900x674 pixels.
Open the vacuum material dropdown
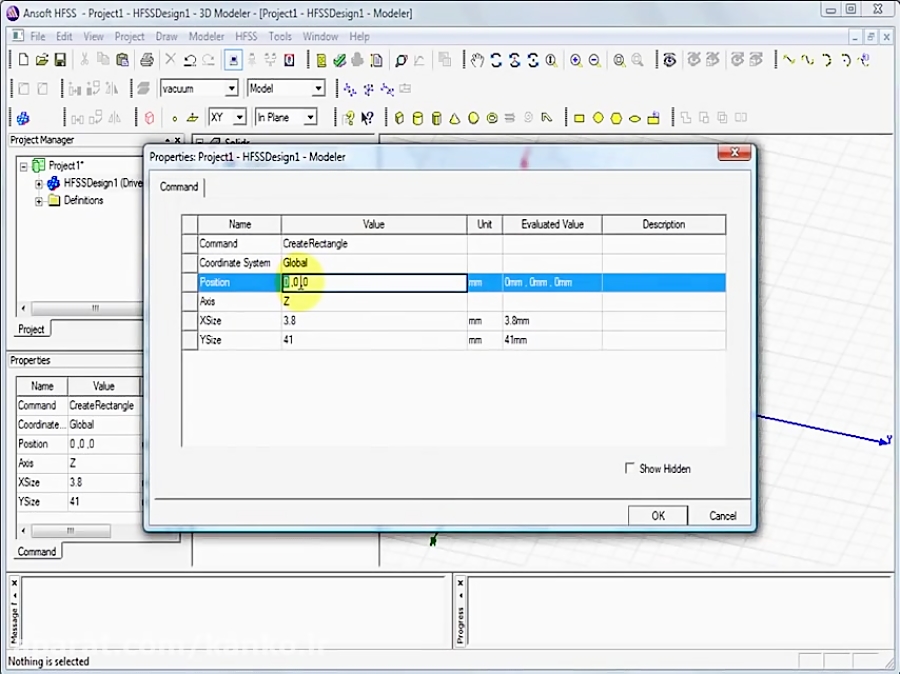point(231,88)
